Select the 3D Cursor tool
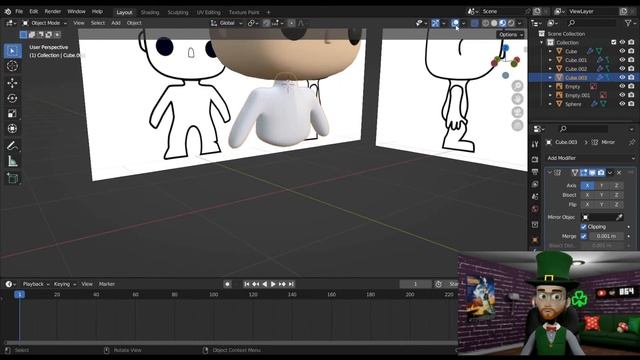640x360 pixels. point(12,66)
